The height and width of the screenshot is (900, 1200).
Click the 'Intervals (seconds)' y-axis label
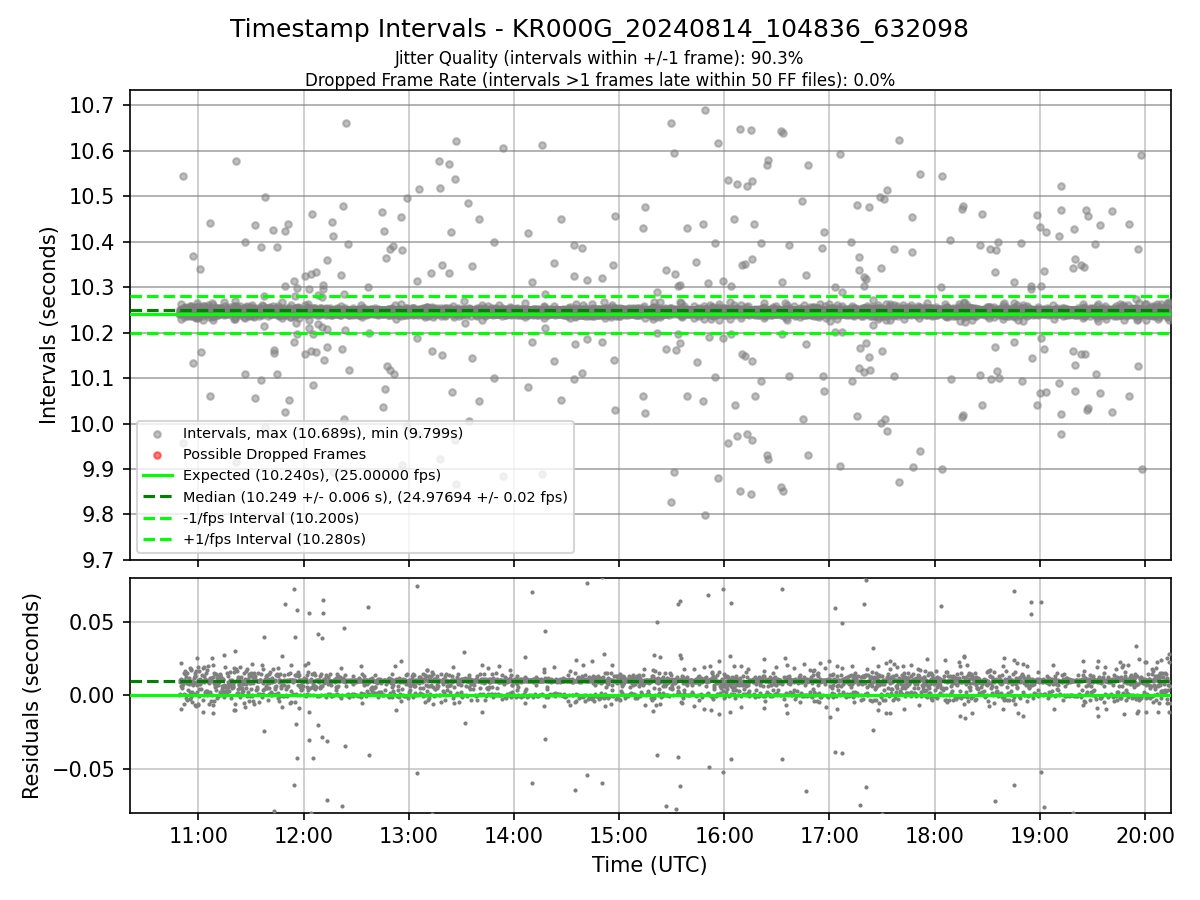point(48,325)
